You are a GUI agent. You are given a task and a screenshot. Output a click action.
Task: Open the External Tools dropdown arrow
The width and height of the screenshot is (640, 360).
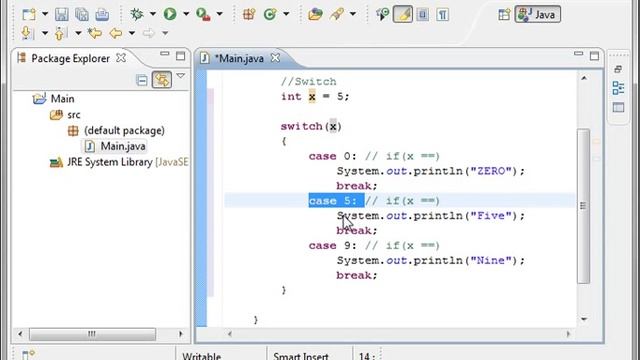pos(219,14)
